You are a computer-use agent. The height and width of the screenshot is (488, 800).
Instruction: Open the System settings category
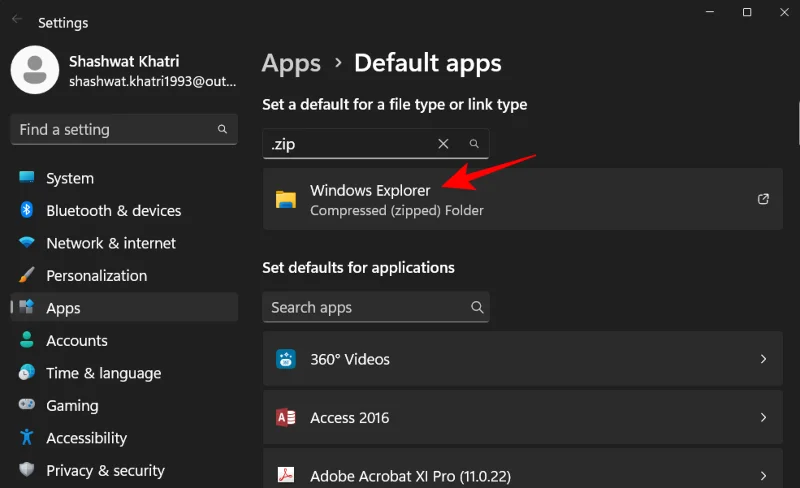point(124,178)
